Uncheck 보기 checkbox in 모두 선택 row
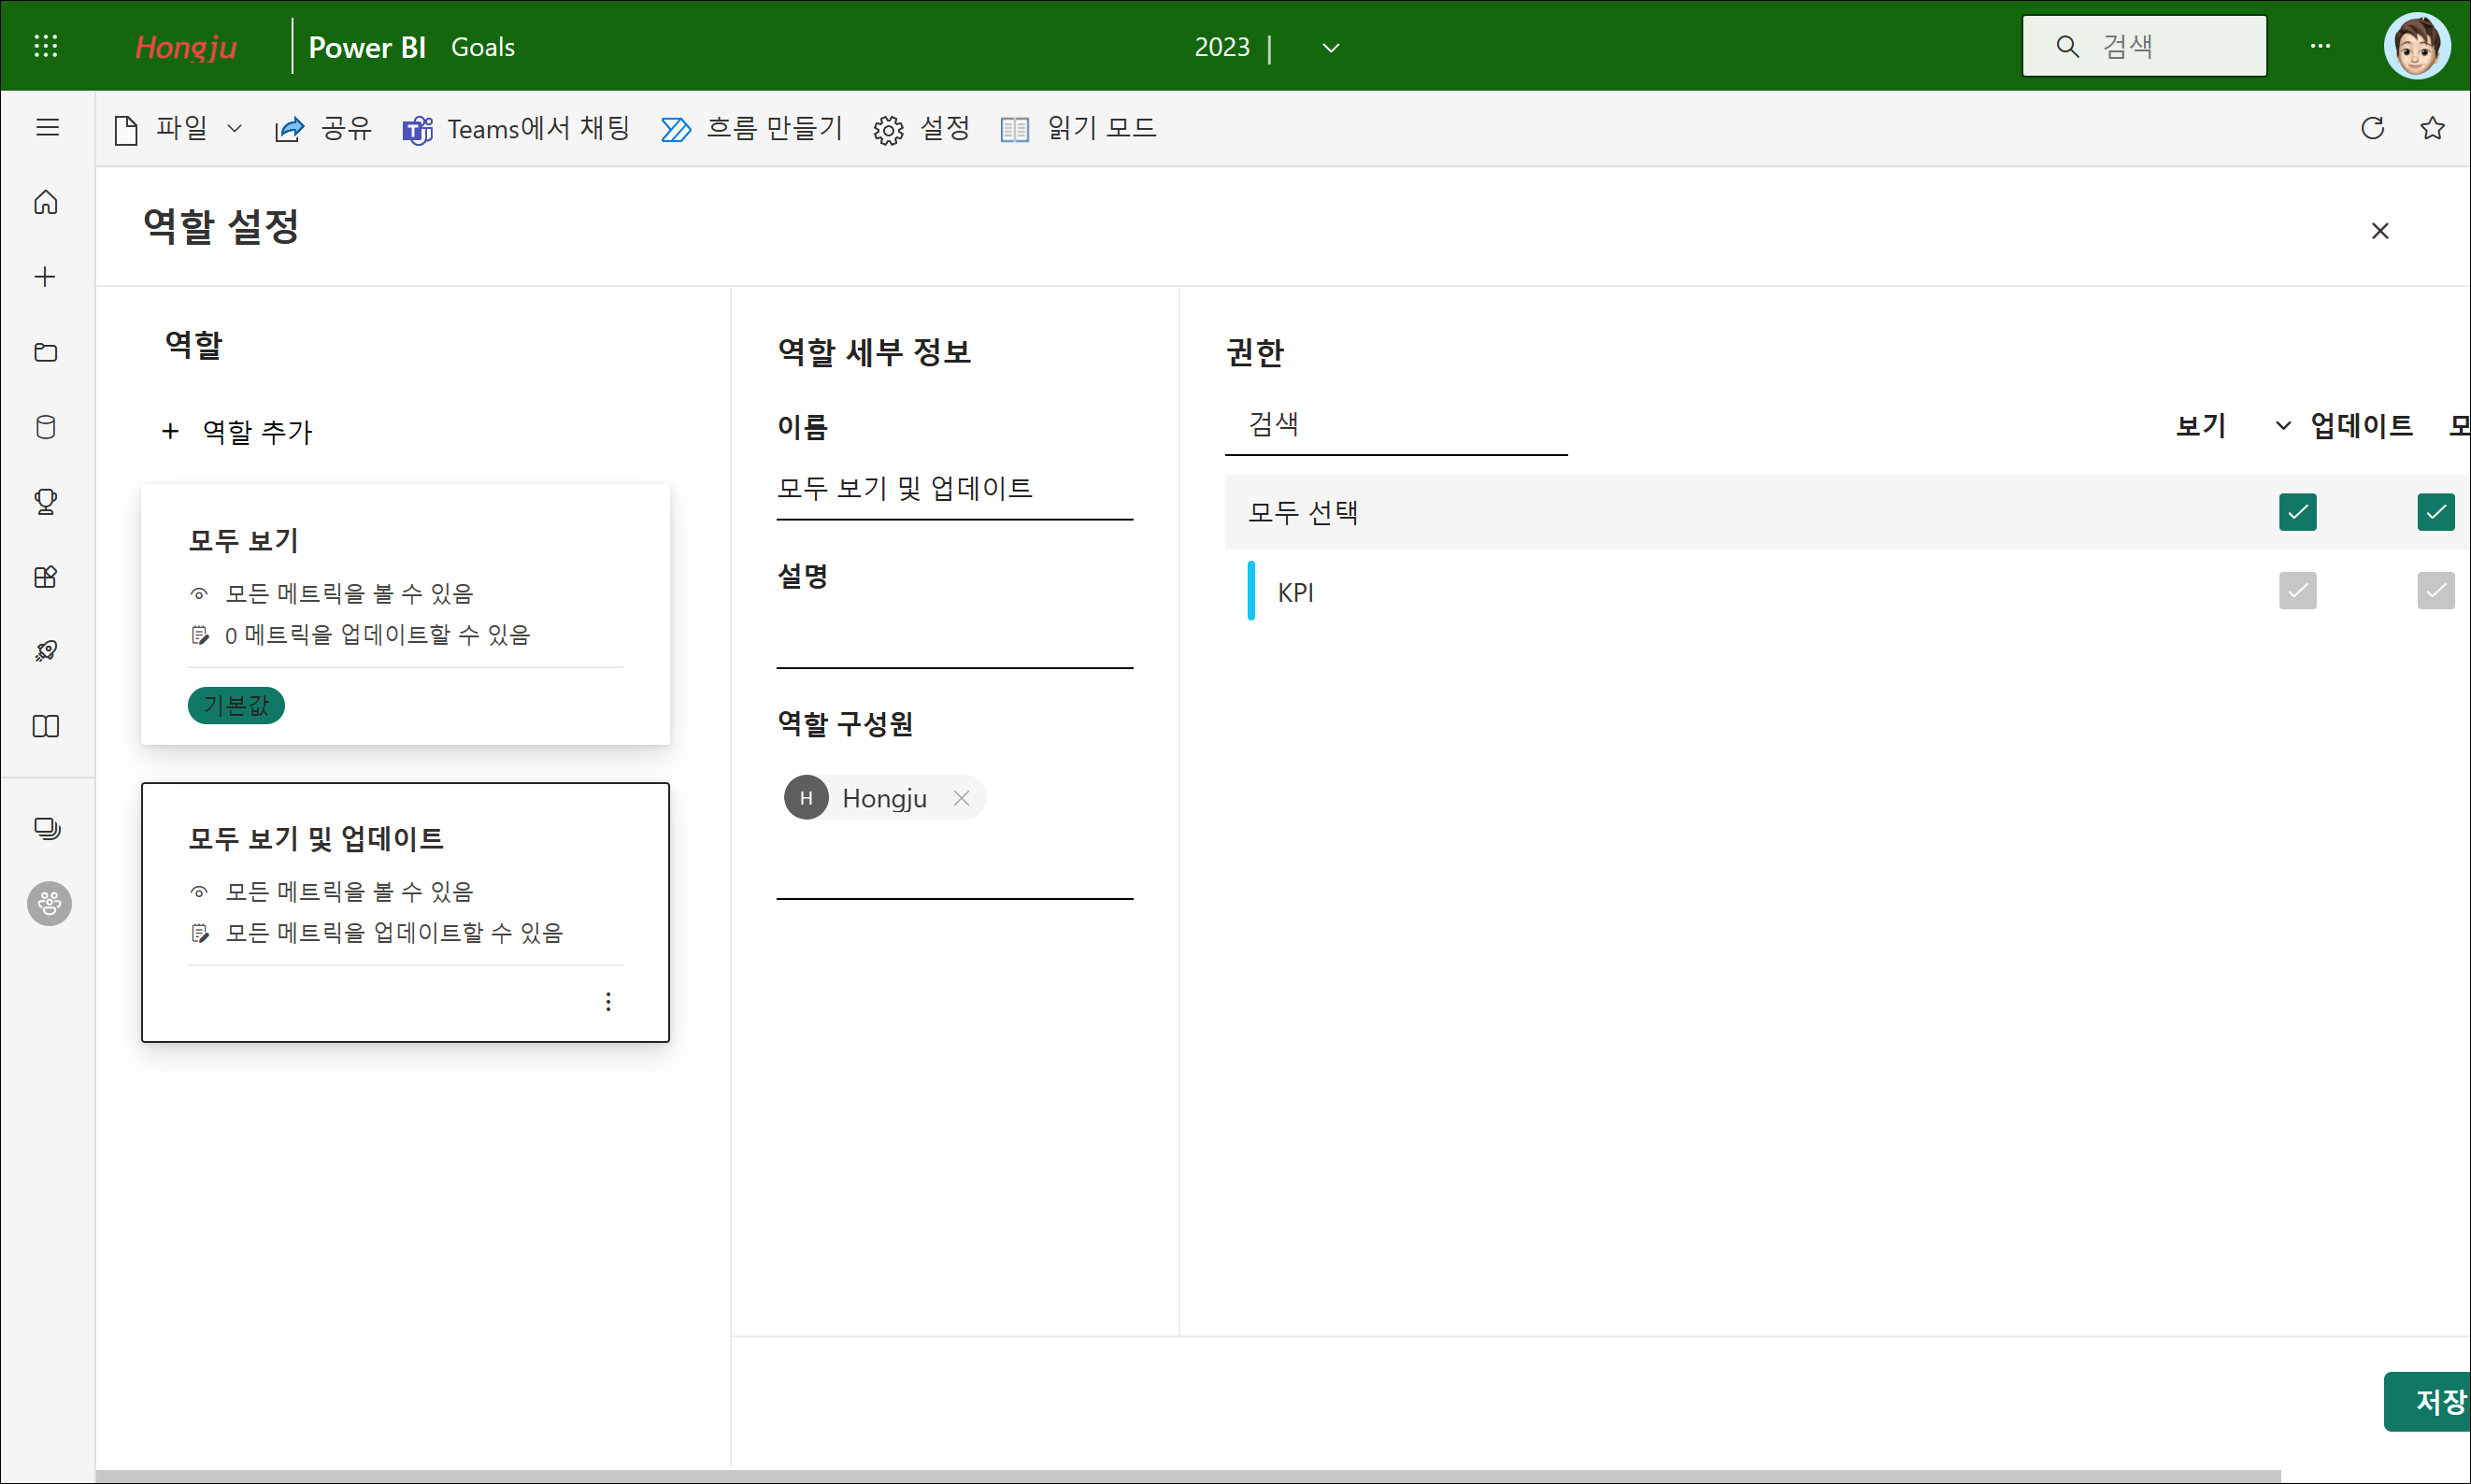The image size is (2471, 1484). [2297, 512]
